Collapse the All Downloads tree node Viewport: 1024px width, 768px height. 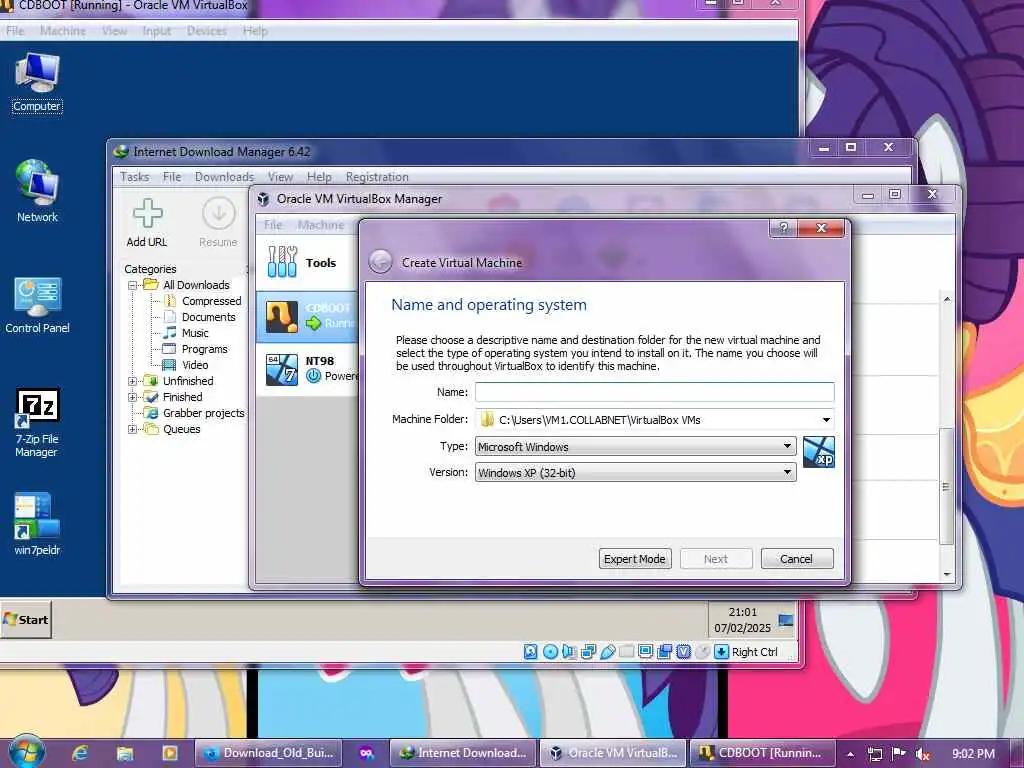[133, 285]
